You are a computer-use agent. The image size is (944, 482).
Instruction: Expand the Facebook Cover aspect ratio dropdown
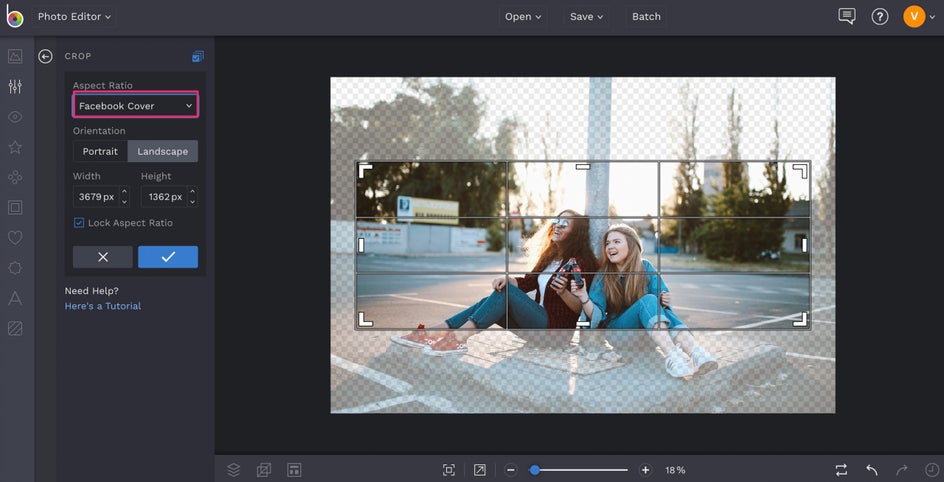coord(136,106)
